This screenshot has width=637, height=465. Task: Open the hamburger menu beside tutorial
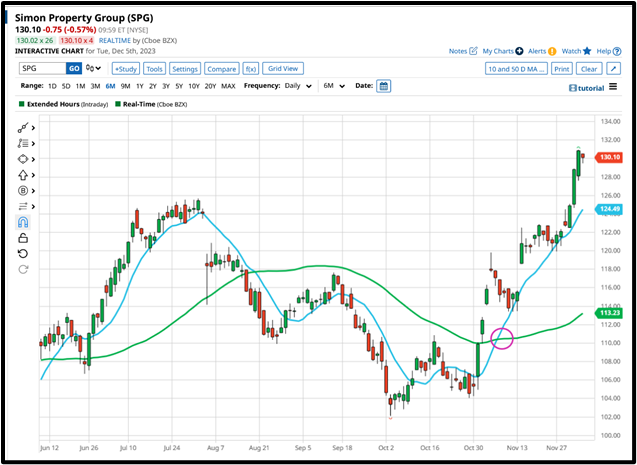pos(613,87)
